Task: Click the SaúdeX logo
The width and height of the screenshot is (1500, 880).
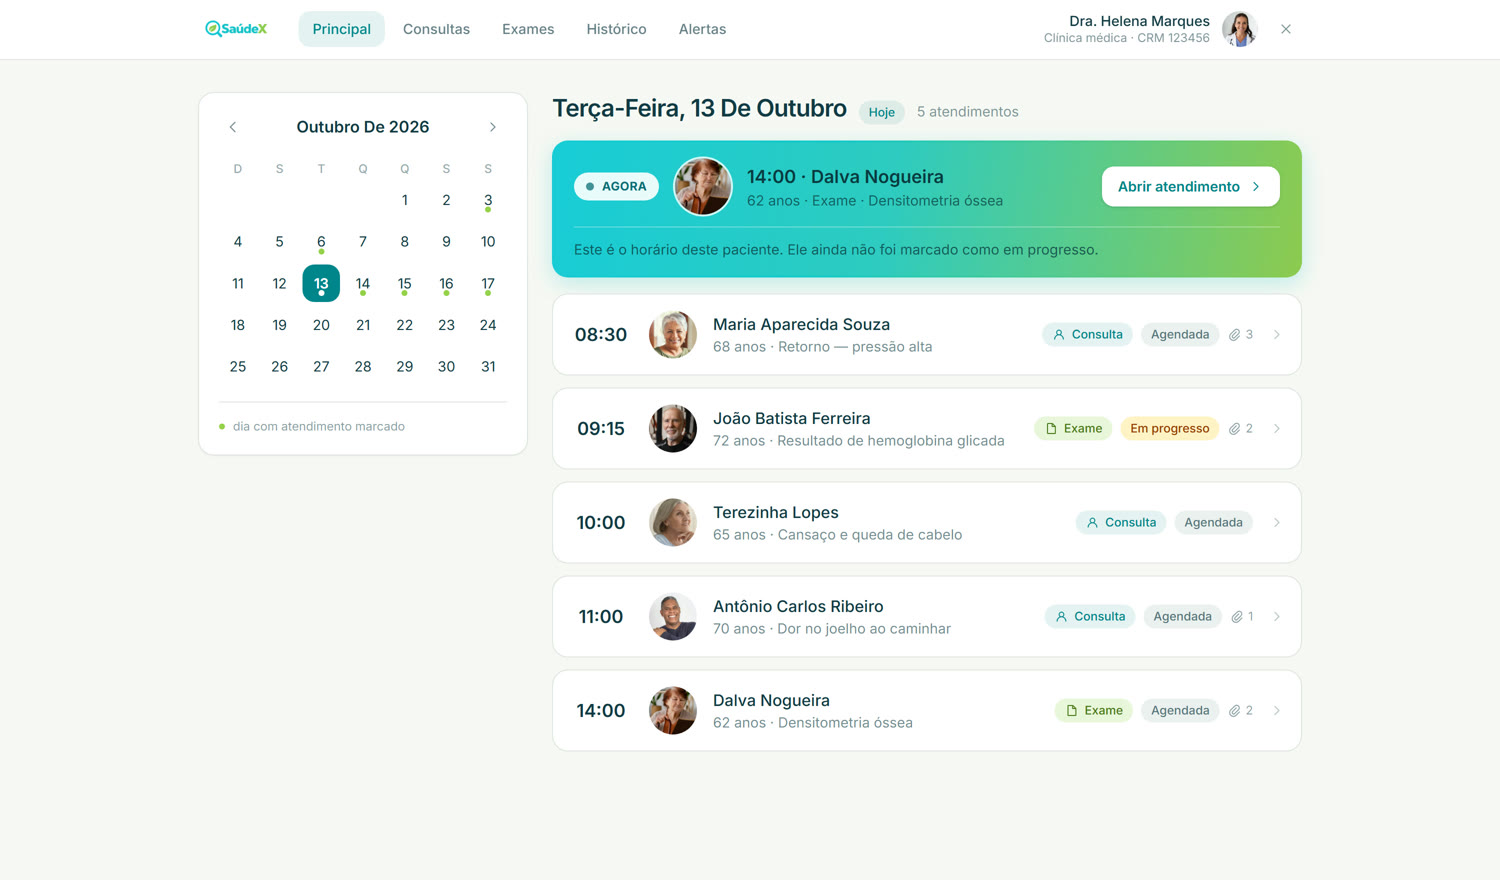Action: click(236, 29)
